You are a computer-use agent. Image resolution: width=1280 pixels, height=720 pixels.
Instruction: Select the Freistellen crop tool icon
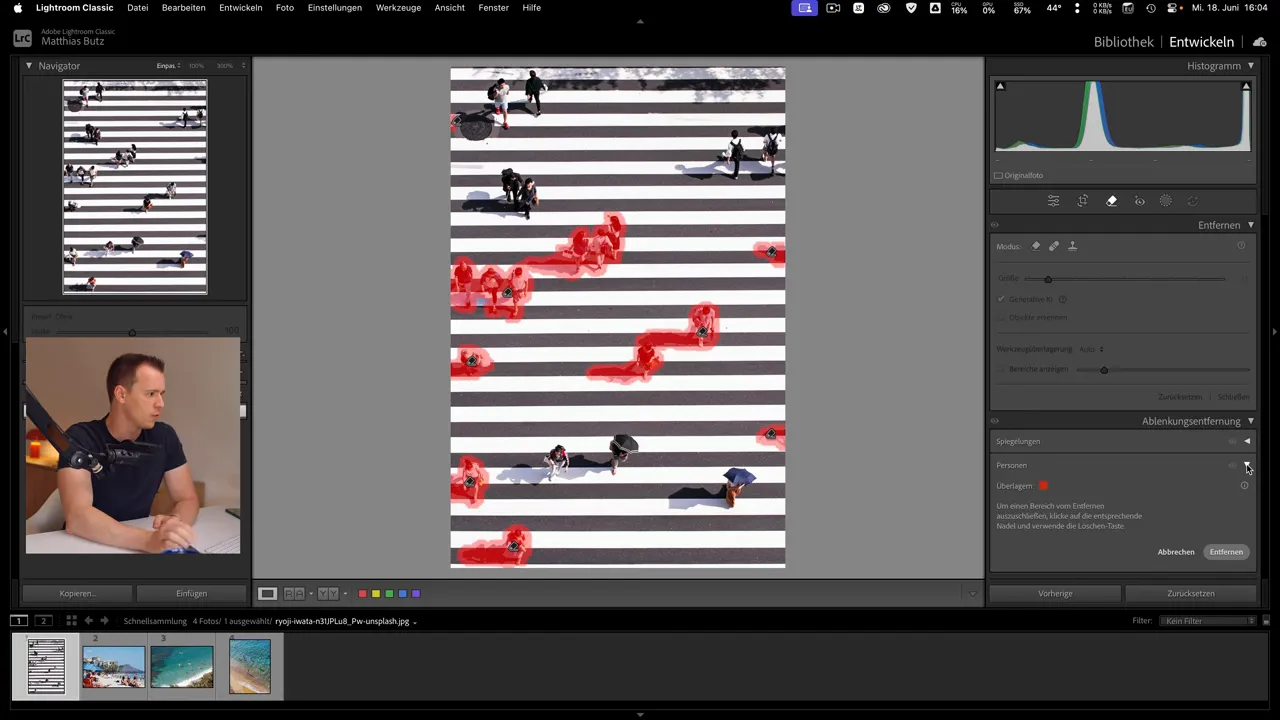tap(1082, 200)
